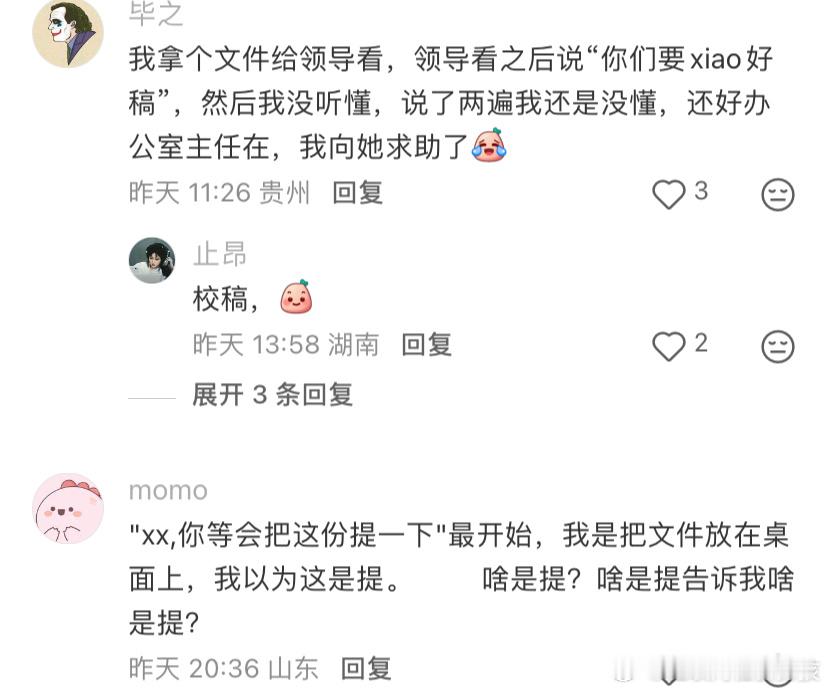Expand 展开 3 条回复

pos(272,394)
